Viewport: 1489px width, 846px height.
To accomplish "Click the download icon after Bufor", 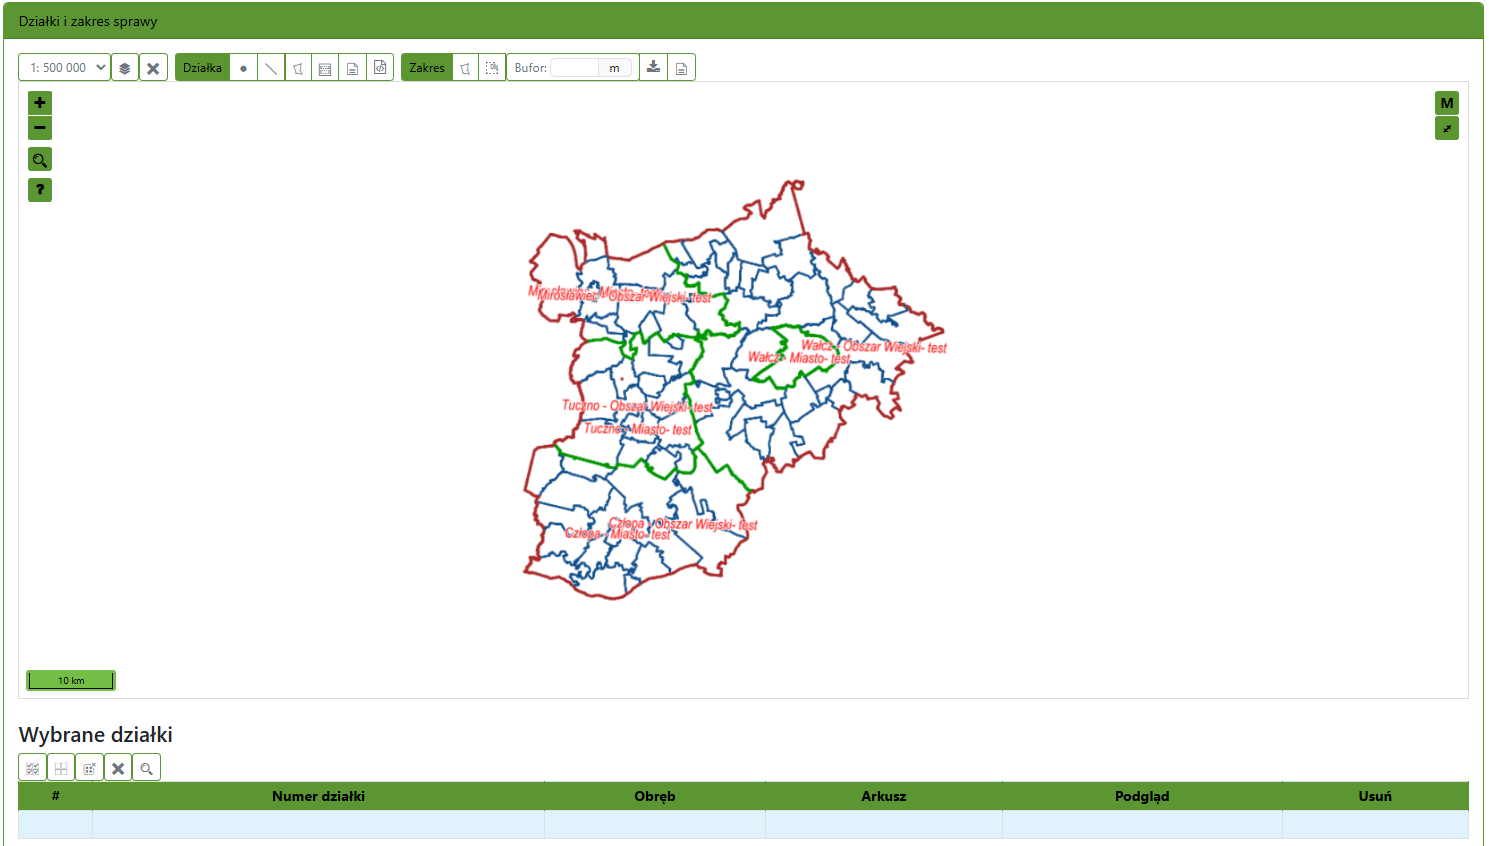I will point(653,68).
